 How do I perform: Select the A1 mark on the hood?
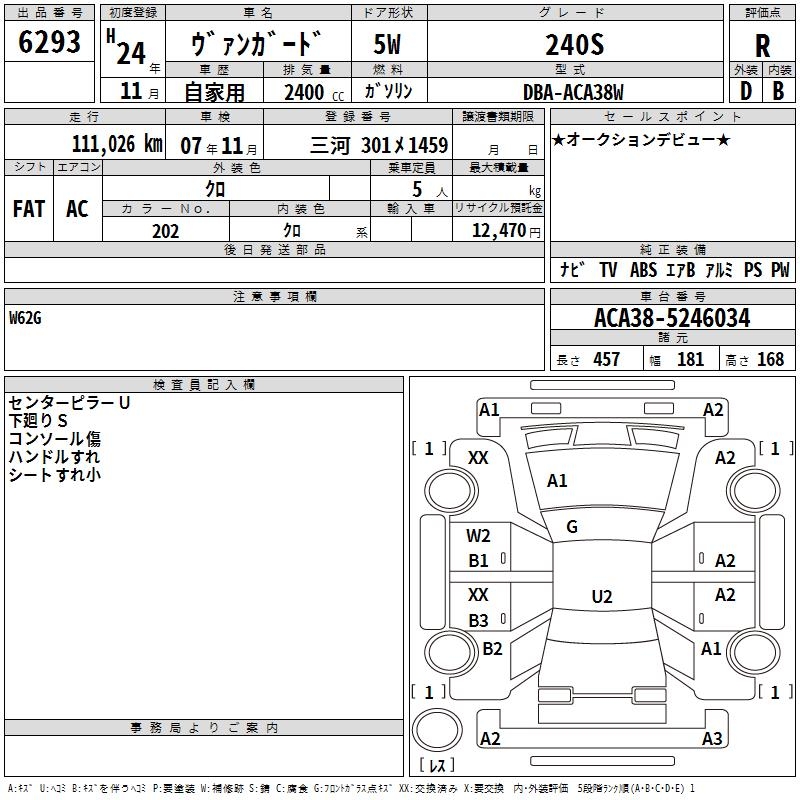(557, 481)
